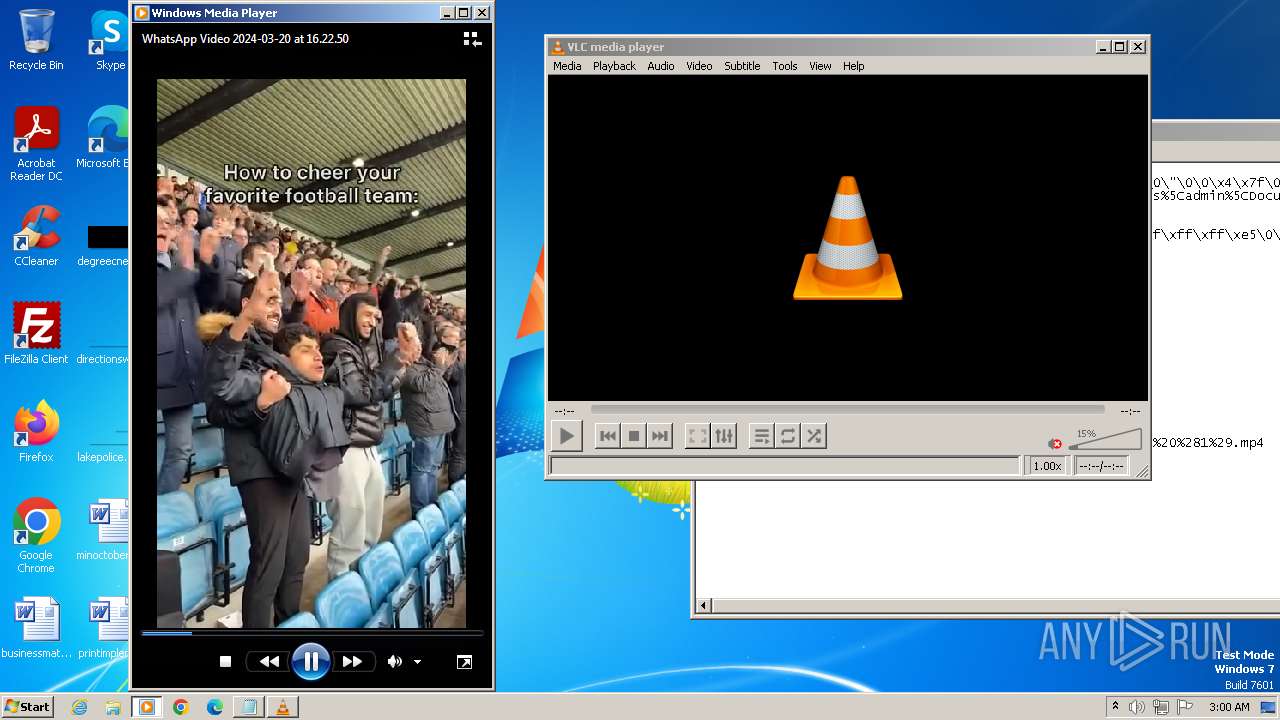Screen dimensions: 1280x720
Task: Click the Windows Media Player video title text
Action: [245, 39]
